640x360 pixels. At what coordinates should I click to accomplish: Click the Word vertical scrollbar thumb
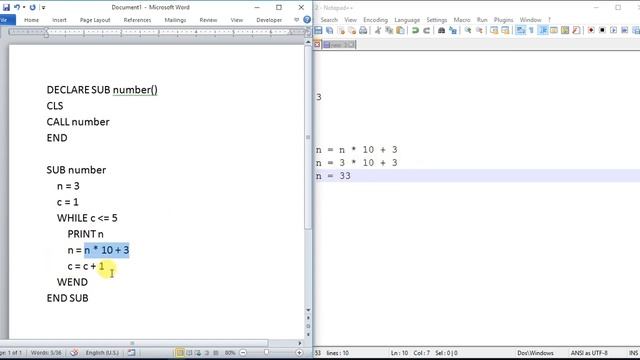coord(308,137)
